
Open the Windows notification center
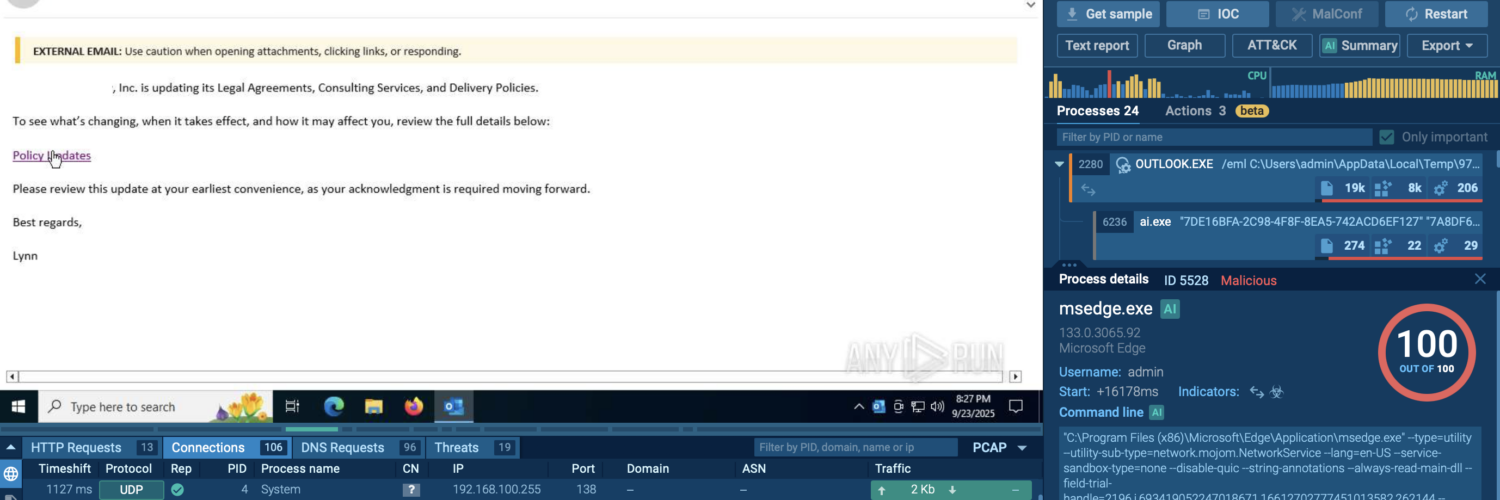(1015, 407)
